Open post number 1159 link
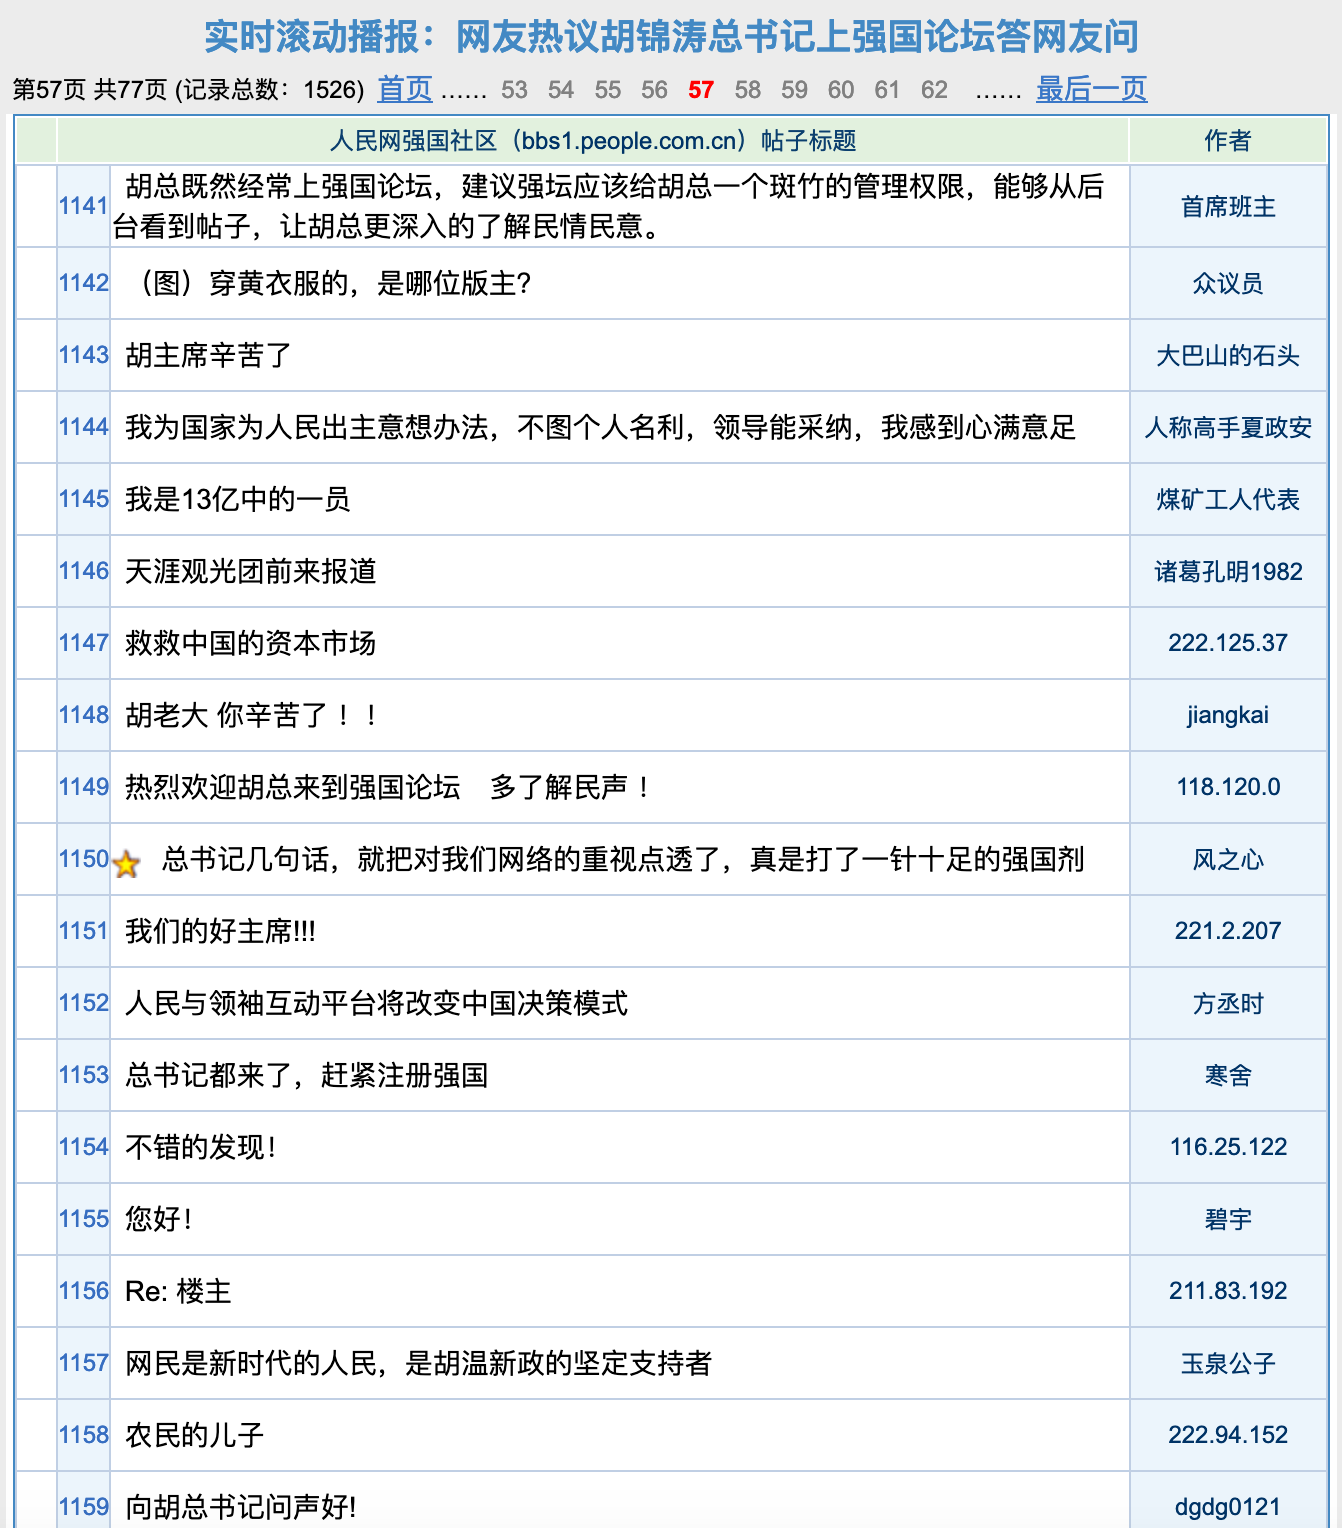This screenshot has height=1528, width=1342. tap(83, 1507)
